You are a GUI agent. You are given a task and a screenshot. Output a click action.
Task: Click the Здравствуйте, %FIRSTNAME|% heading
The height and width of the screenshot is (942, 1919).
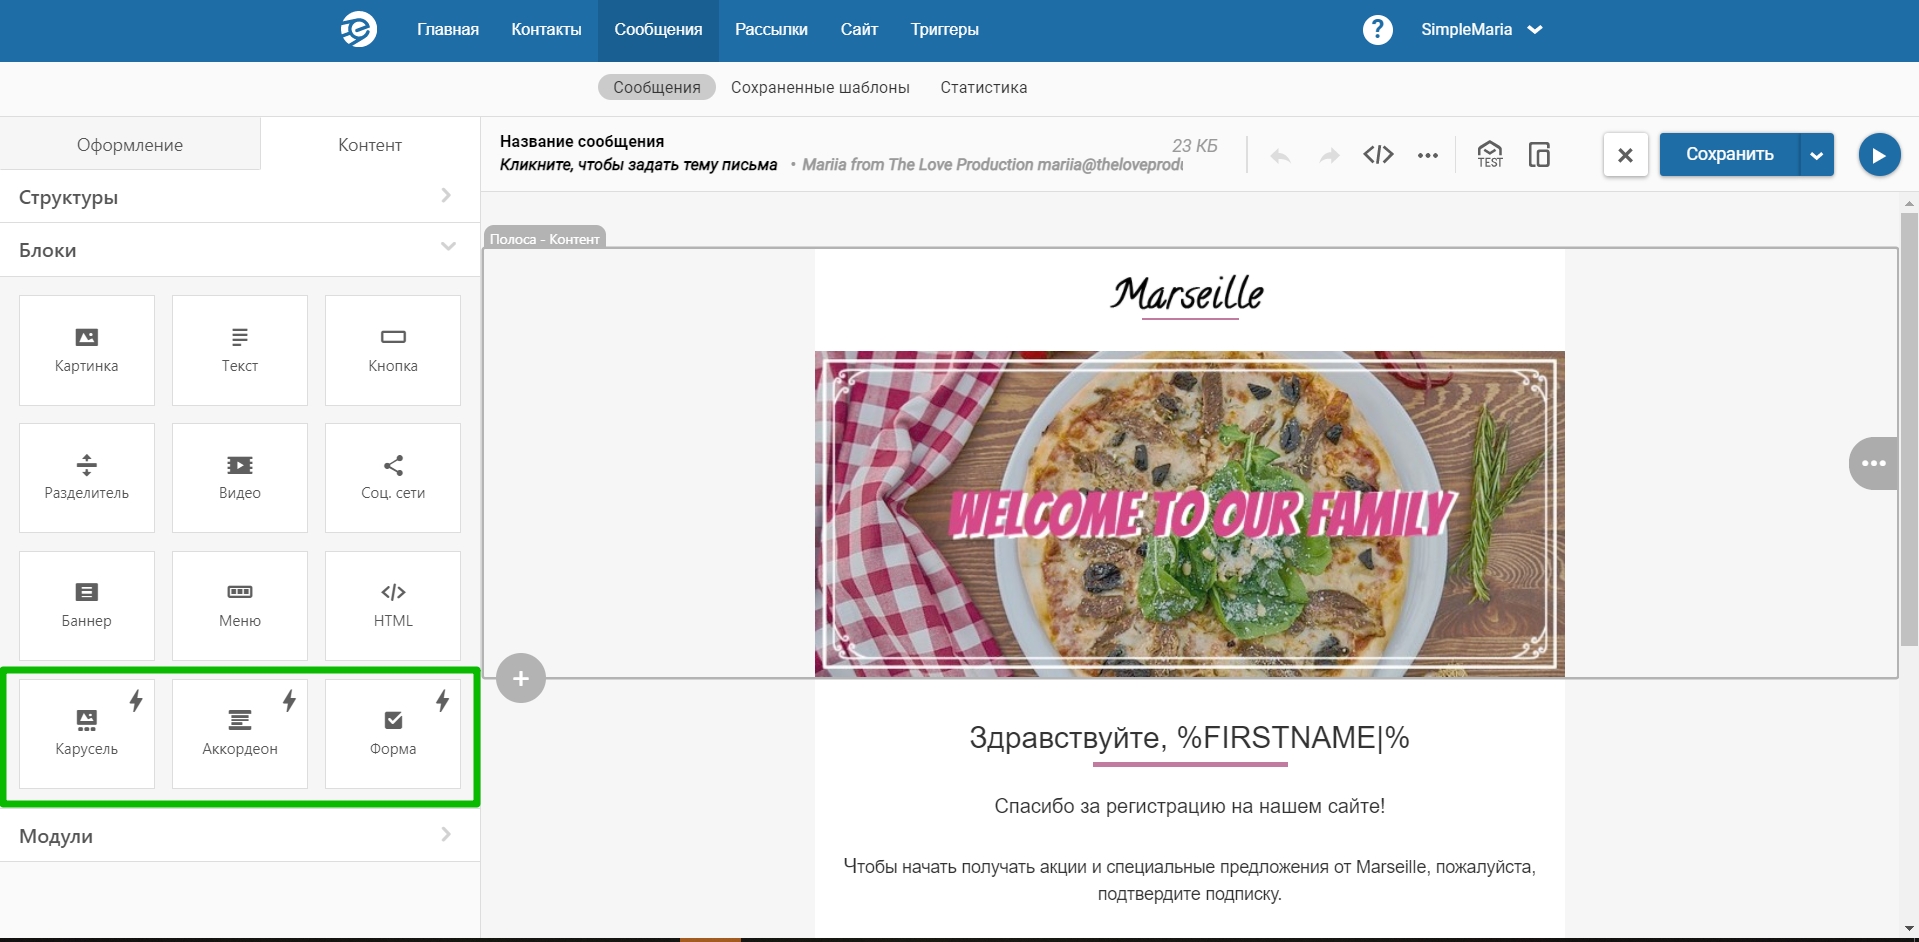pyautogui.click(x=1189, y=737)
